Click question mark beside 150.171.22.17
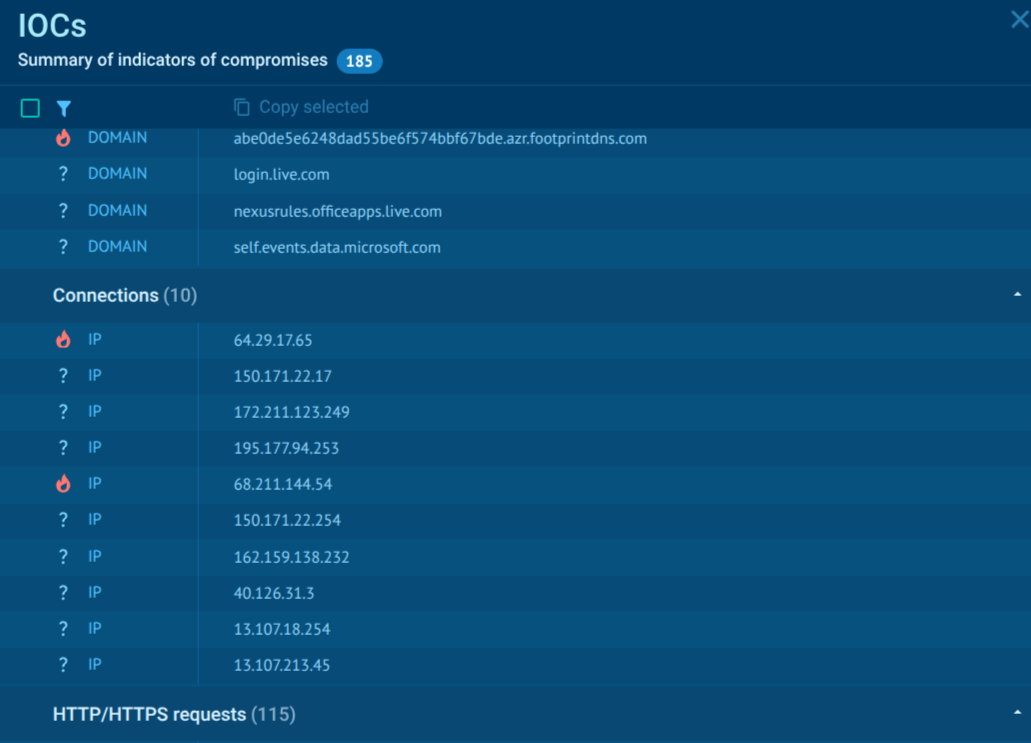 pos(63,375)
